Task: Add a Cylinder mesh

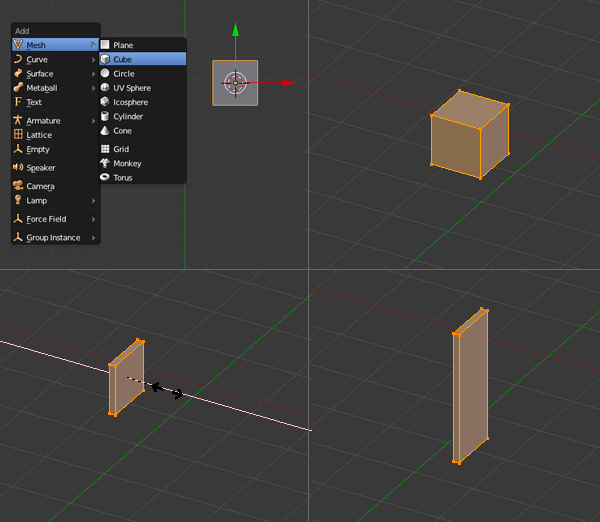Action: [143, 116]
